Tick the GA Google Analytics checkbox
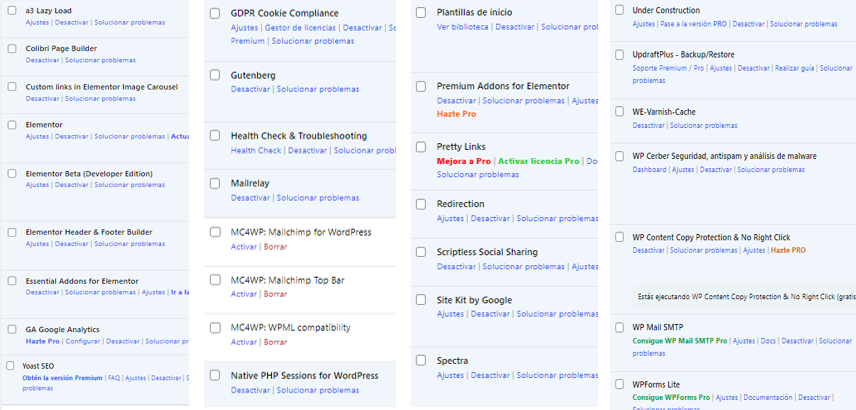 point(12,329)
